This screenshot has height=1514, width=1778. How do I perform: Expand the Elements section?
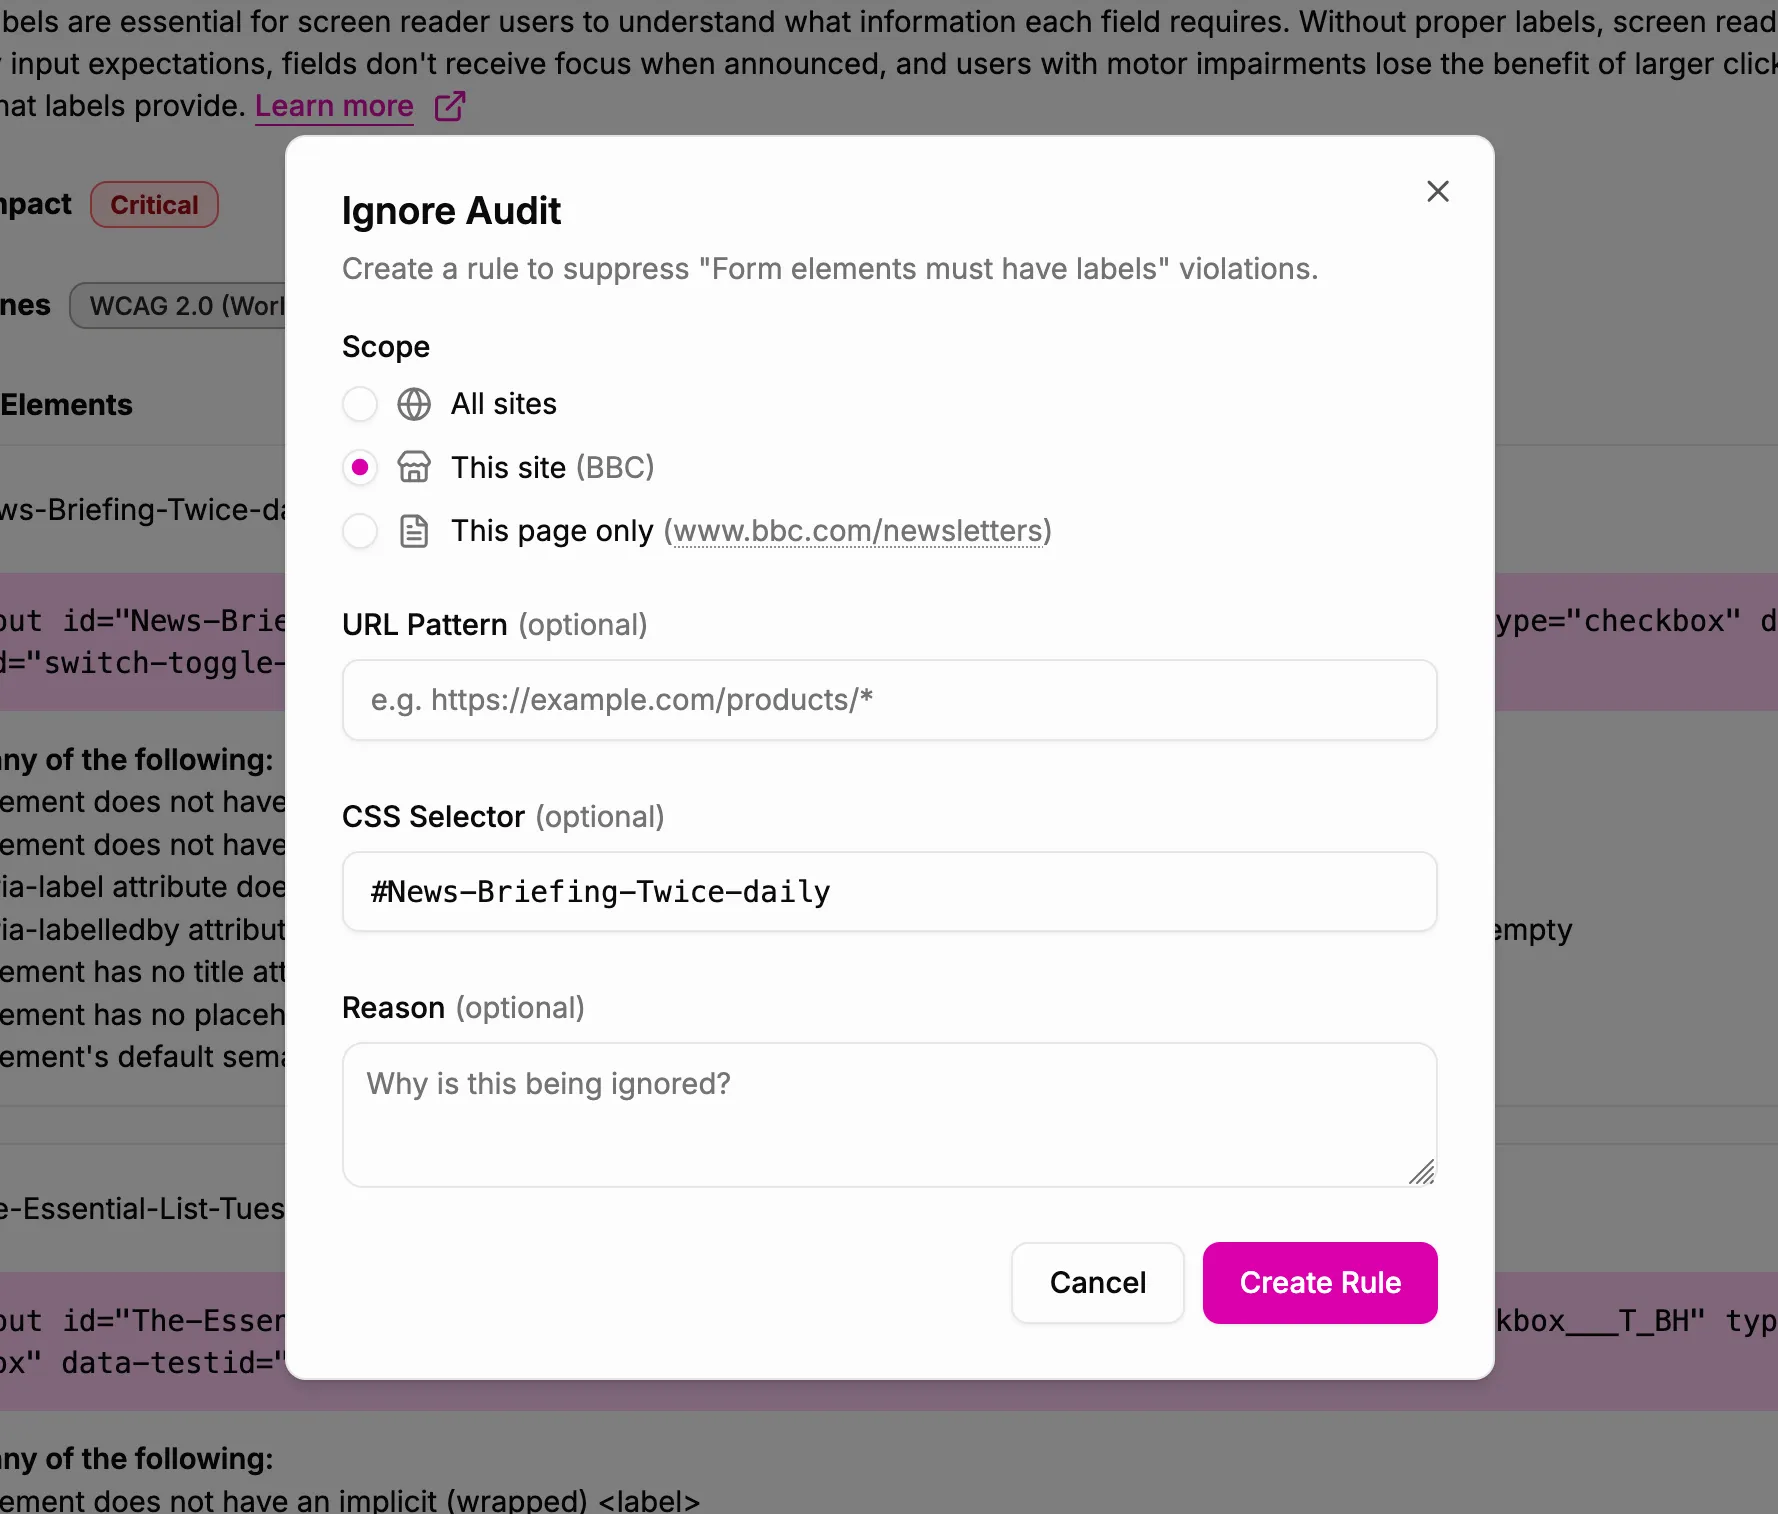point(66,405)
